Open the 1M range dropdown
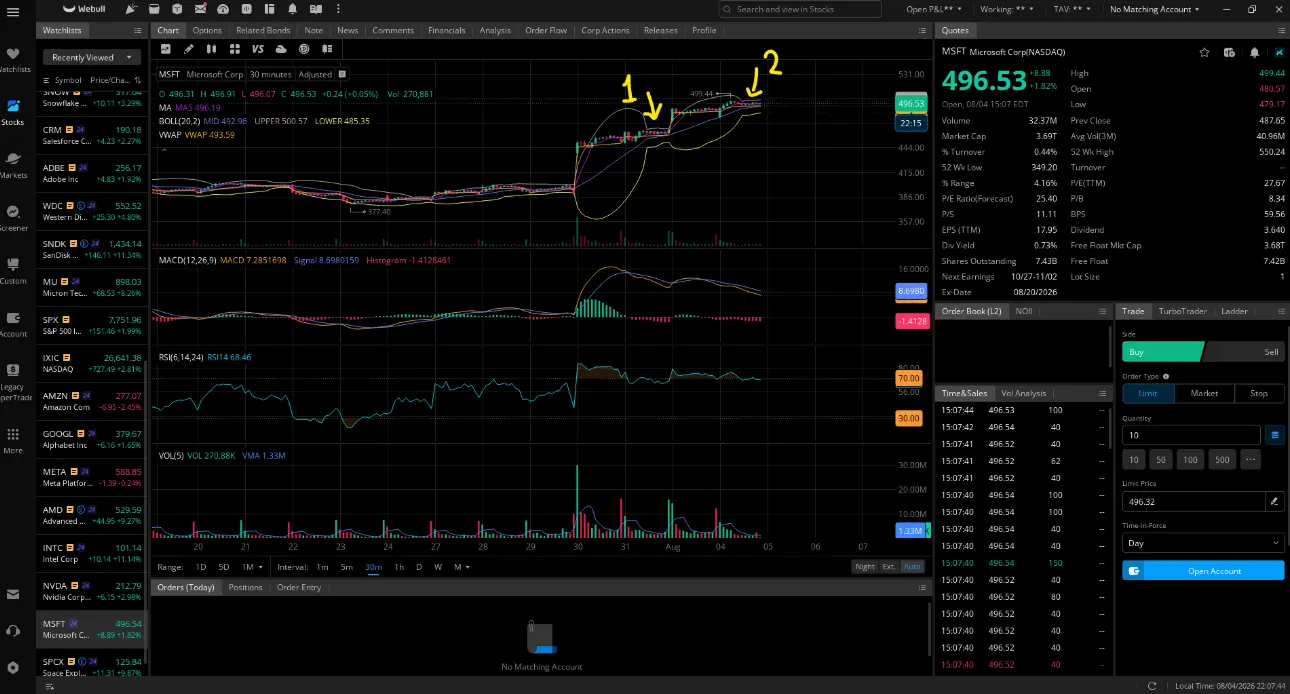This screenshot has height=694, width=1290. point(251,567)
